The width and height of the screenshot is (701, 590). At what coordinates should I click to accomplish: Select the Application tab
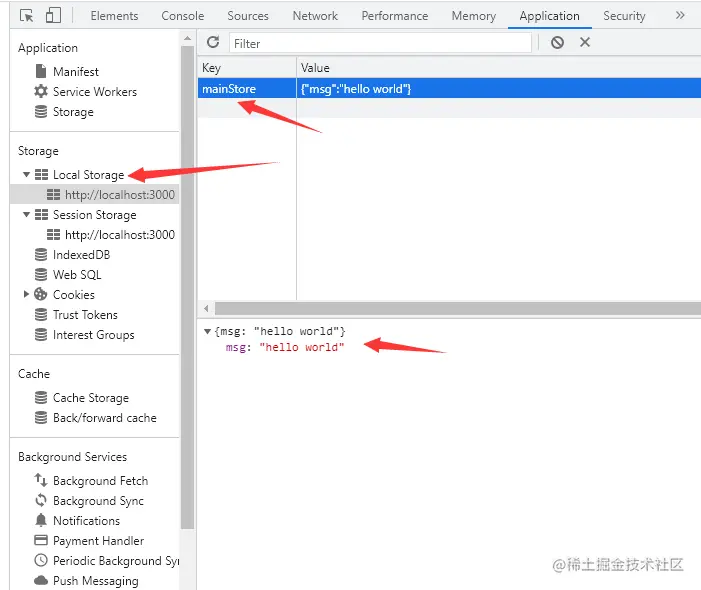coord(549,16)
